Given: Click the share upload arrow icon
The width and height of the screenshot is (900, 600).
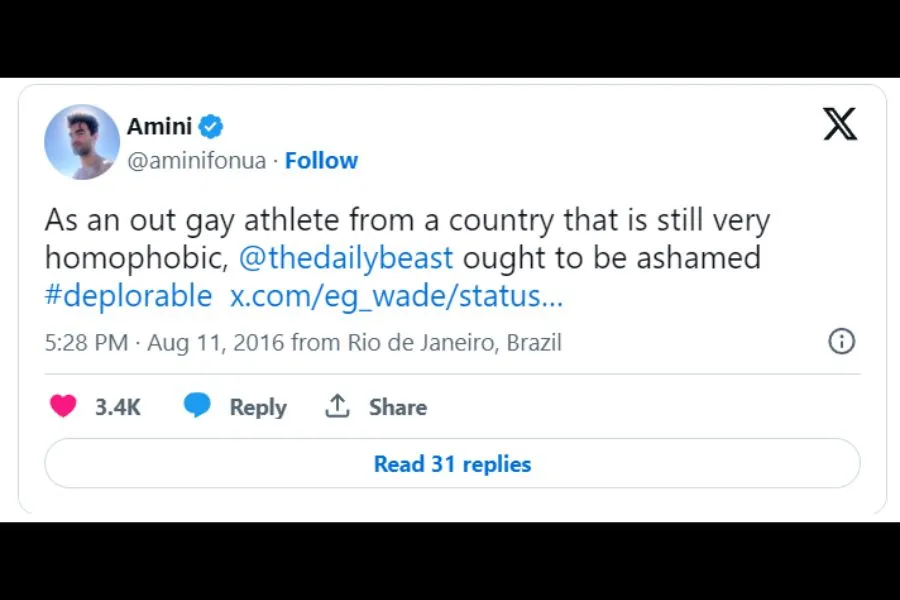Looking at the screenshot, I should pyautogui.click(x=337, y=406).
